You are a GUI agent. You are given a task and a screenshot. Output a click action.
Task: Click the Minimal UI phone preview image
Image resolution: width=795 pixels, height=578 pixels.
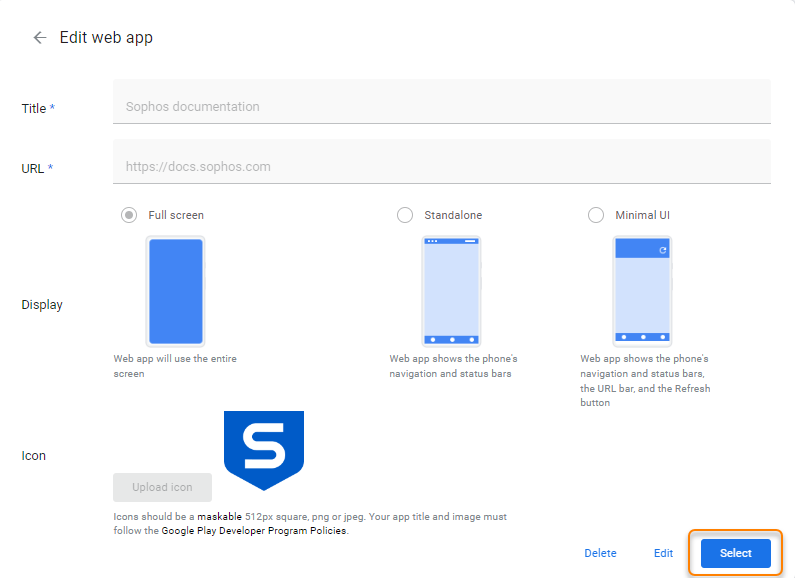click(x=642, y=291)
